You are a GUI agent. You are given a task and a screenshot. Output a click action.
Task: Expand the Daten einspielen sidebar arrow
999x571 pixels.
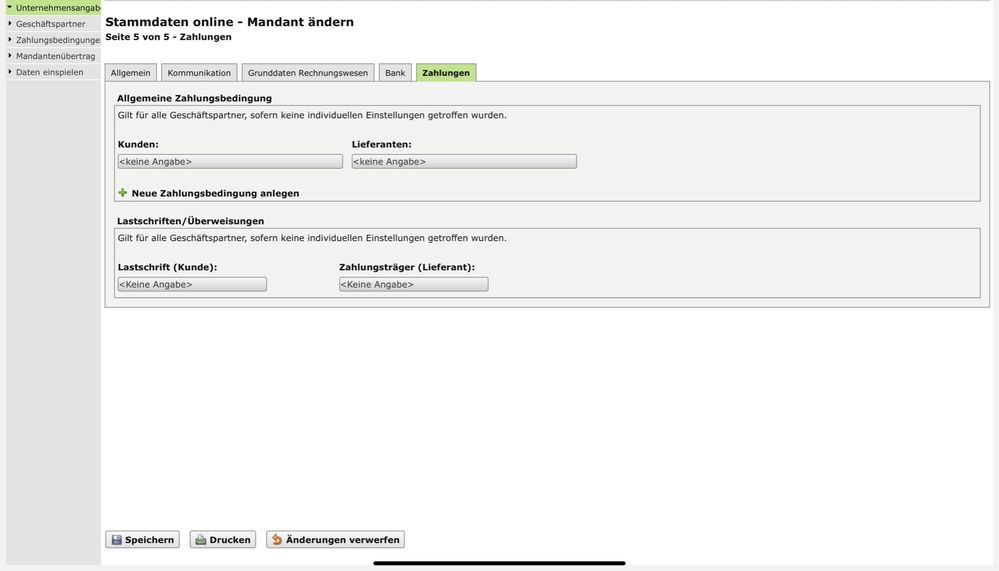pyautogui.click(x=10, y=72)
